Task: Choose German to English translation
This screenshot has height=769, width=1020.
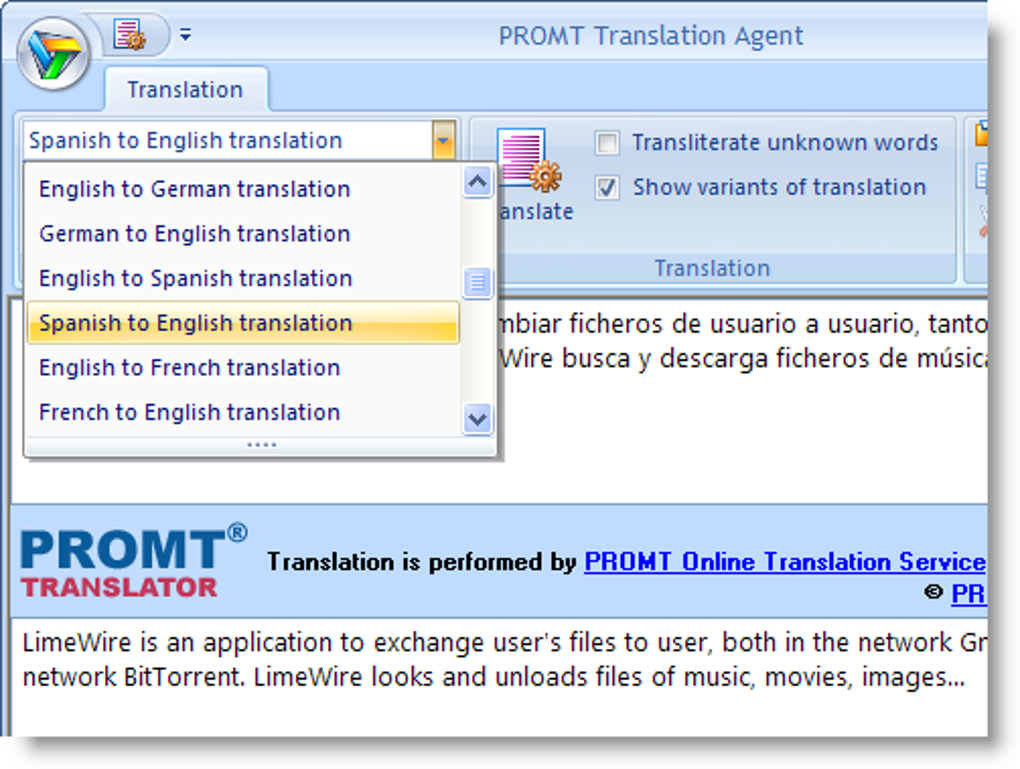Action: point(243,234)
